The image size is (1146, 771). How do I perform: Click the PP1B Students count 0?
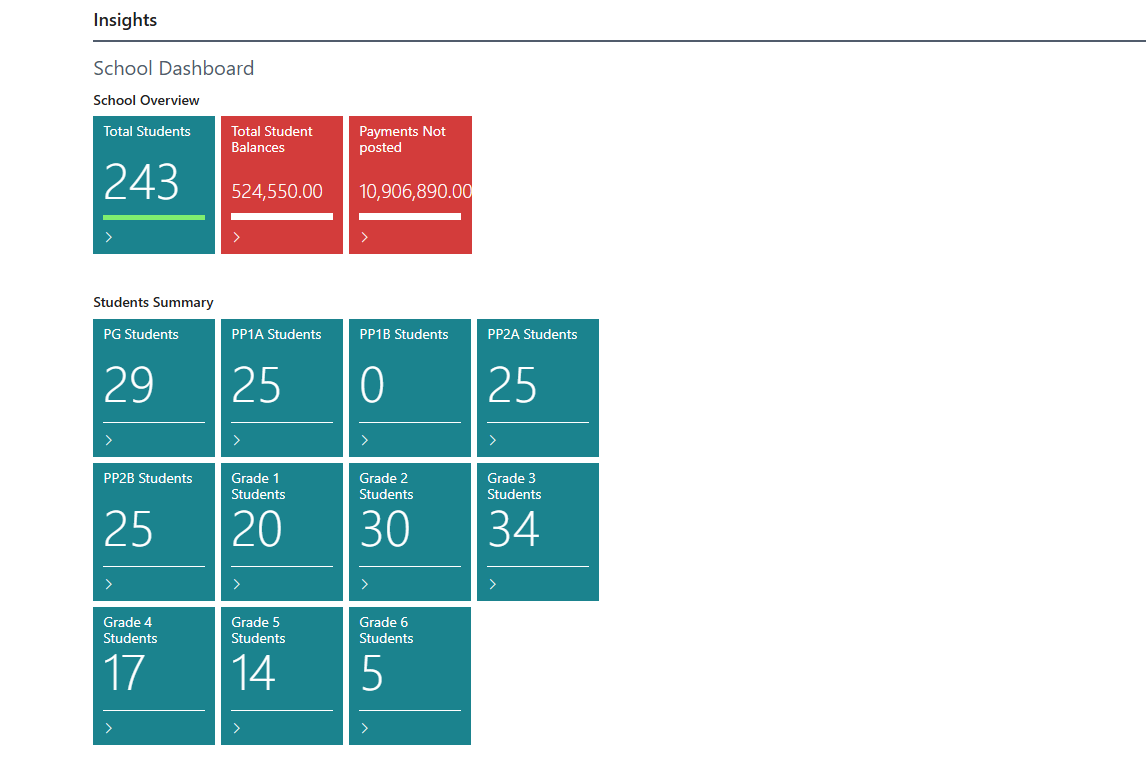(x=372, y=384)
